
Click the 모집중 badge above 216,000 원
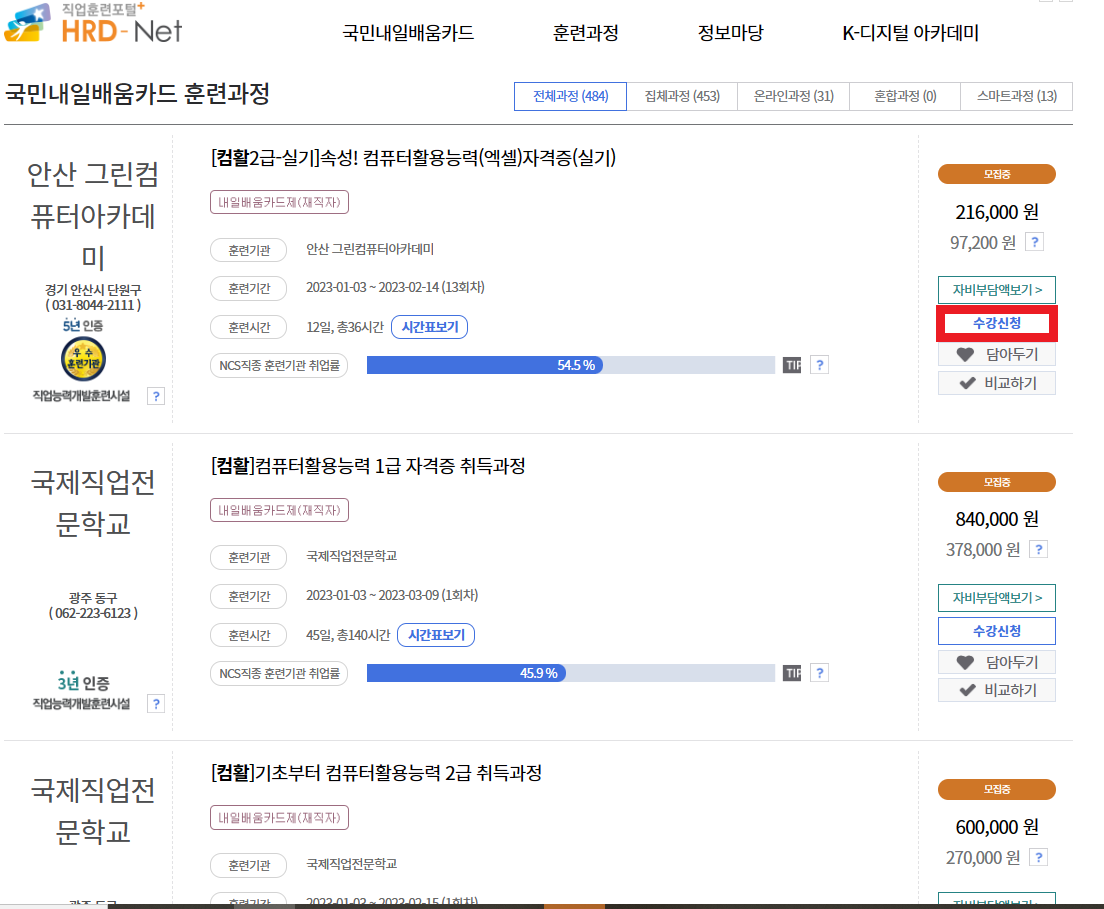(x=996, y=174)
